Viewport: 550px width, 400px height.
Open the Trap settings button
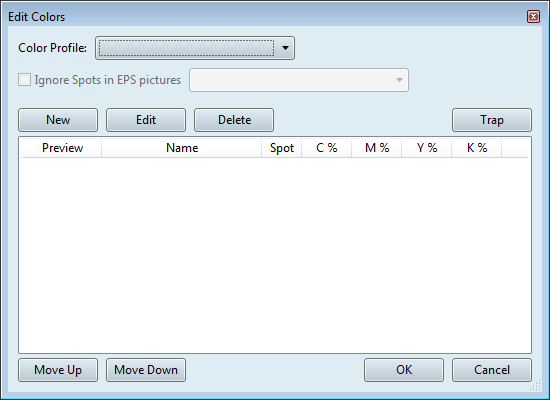tap(492, 120)
